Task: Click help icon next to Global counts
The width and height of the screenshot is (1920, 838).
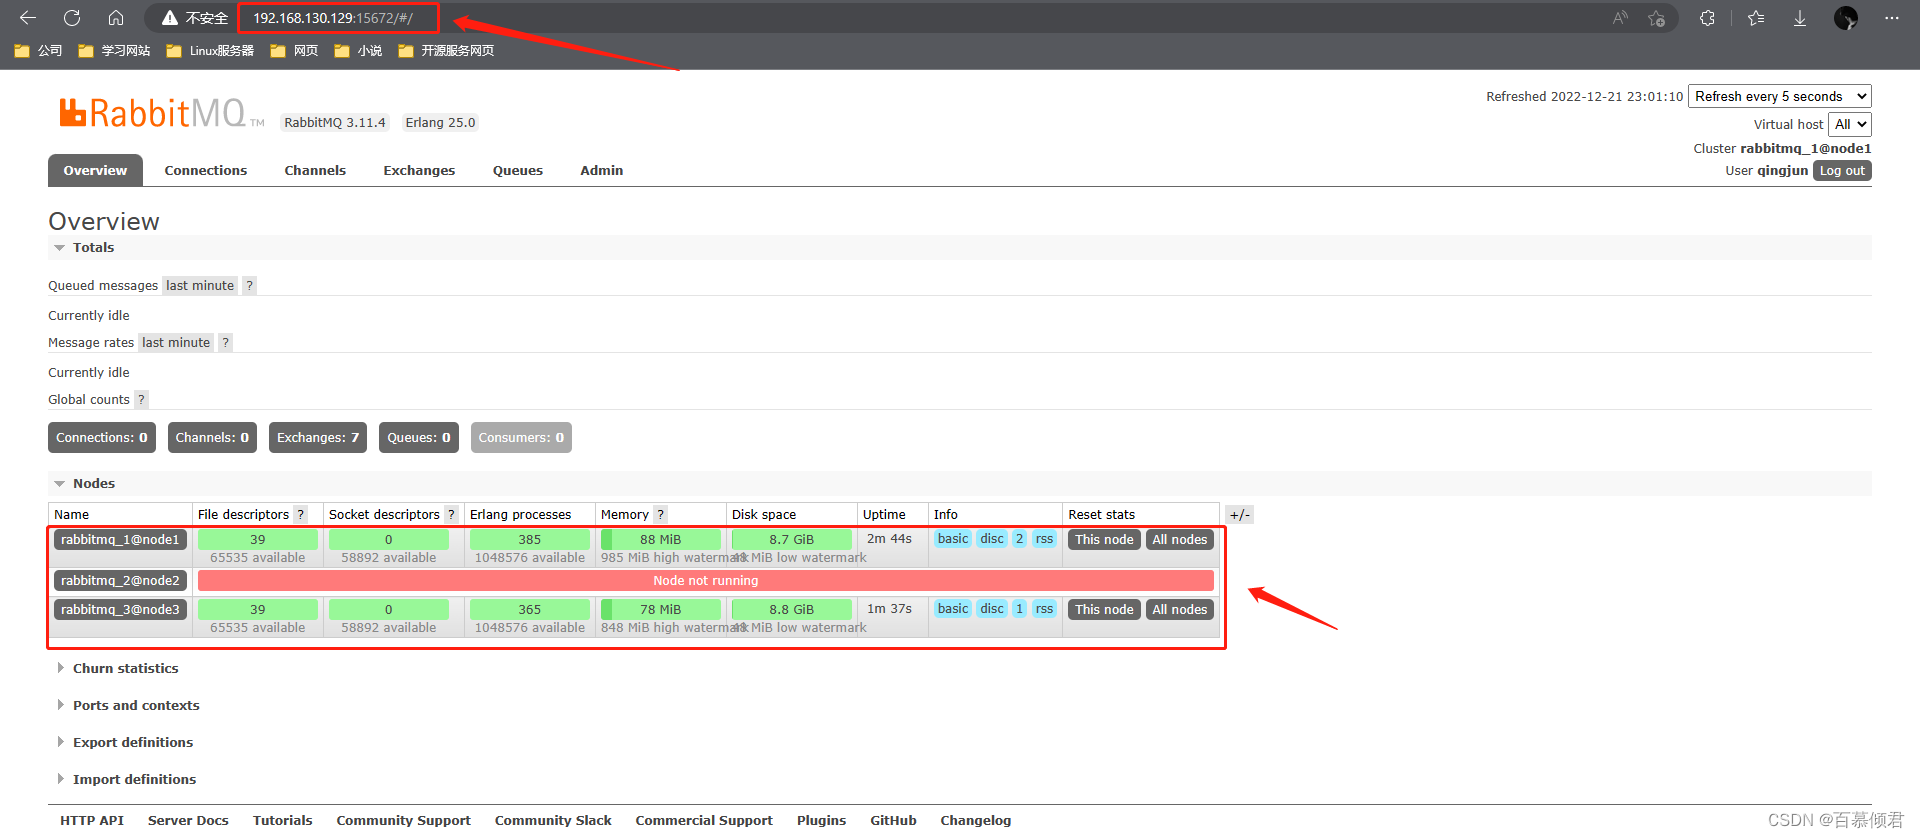Action: [142, 400]
